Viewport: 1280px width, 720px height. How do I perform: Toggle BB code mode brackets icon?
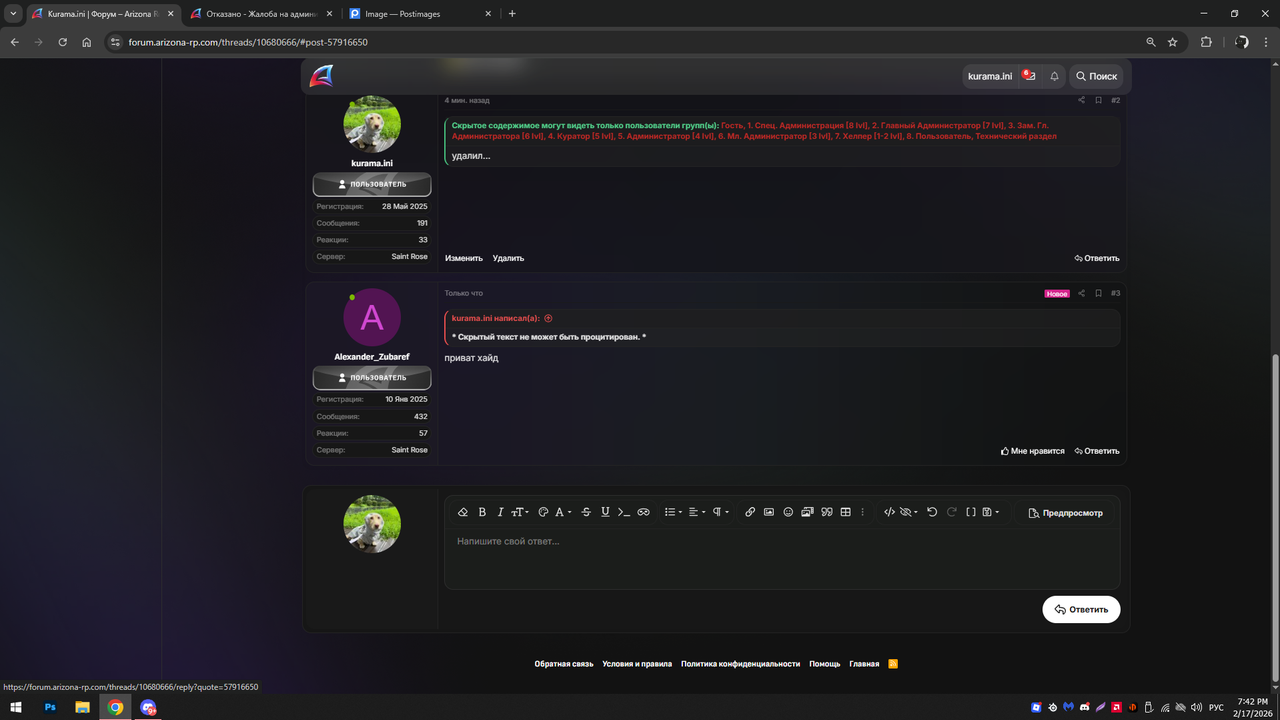(970, 512)
